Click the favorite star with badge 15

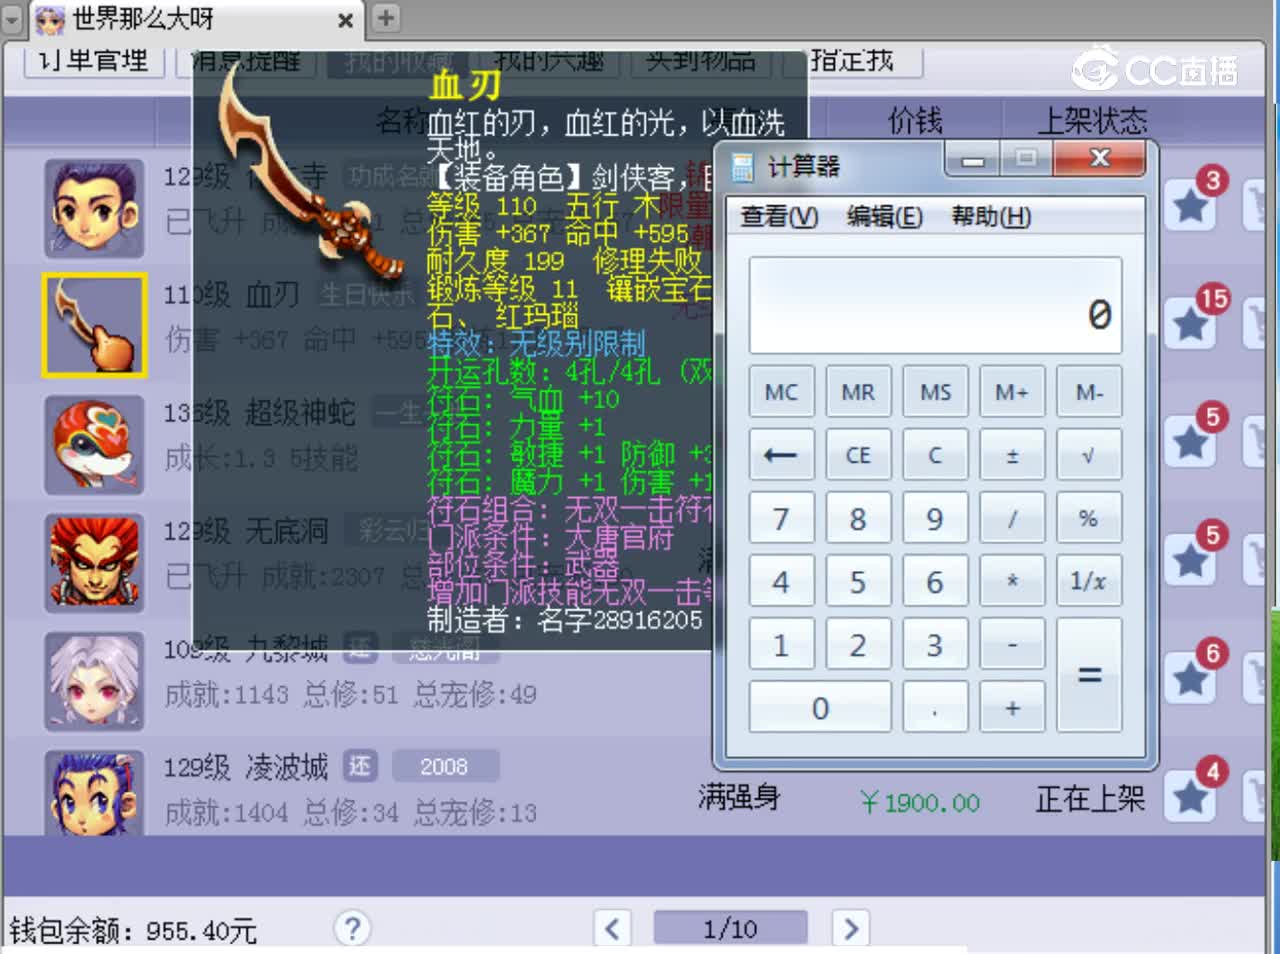pyautogui.click(x=1191, y=324)
